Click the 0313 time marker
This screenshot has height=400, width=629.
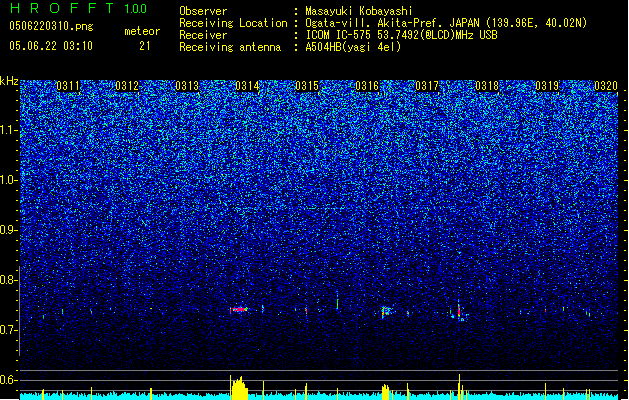(187, 86)
